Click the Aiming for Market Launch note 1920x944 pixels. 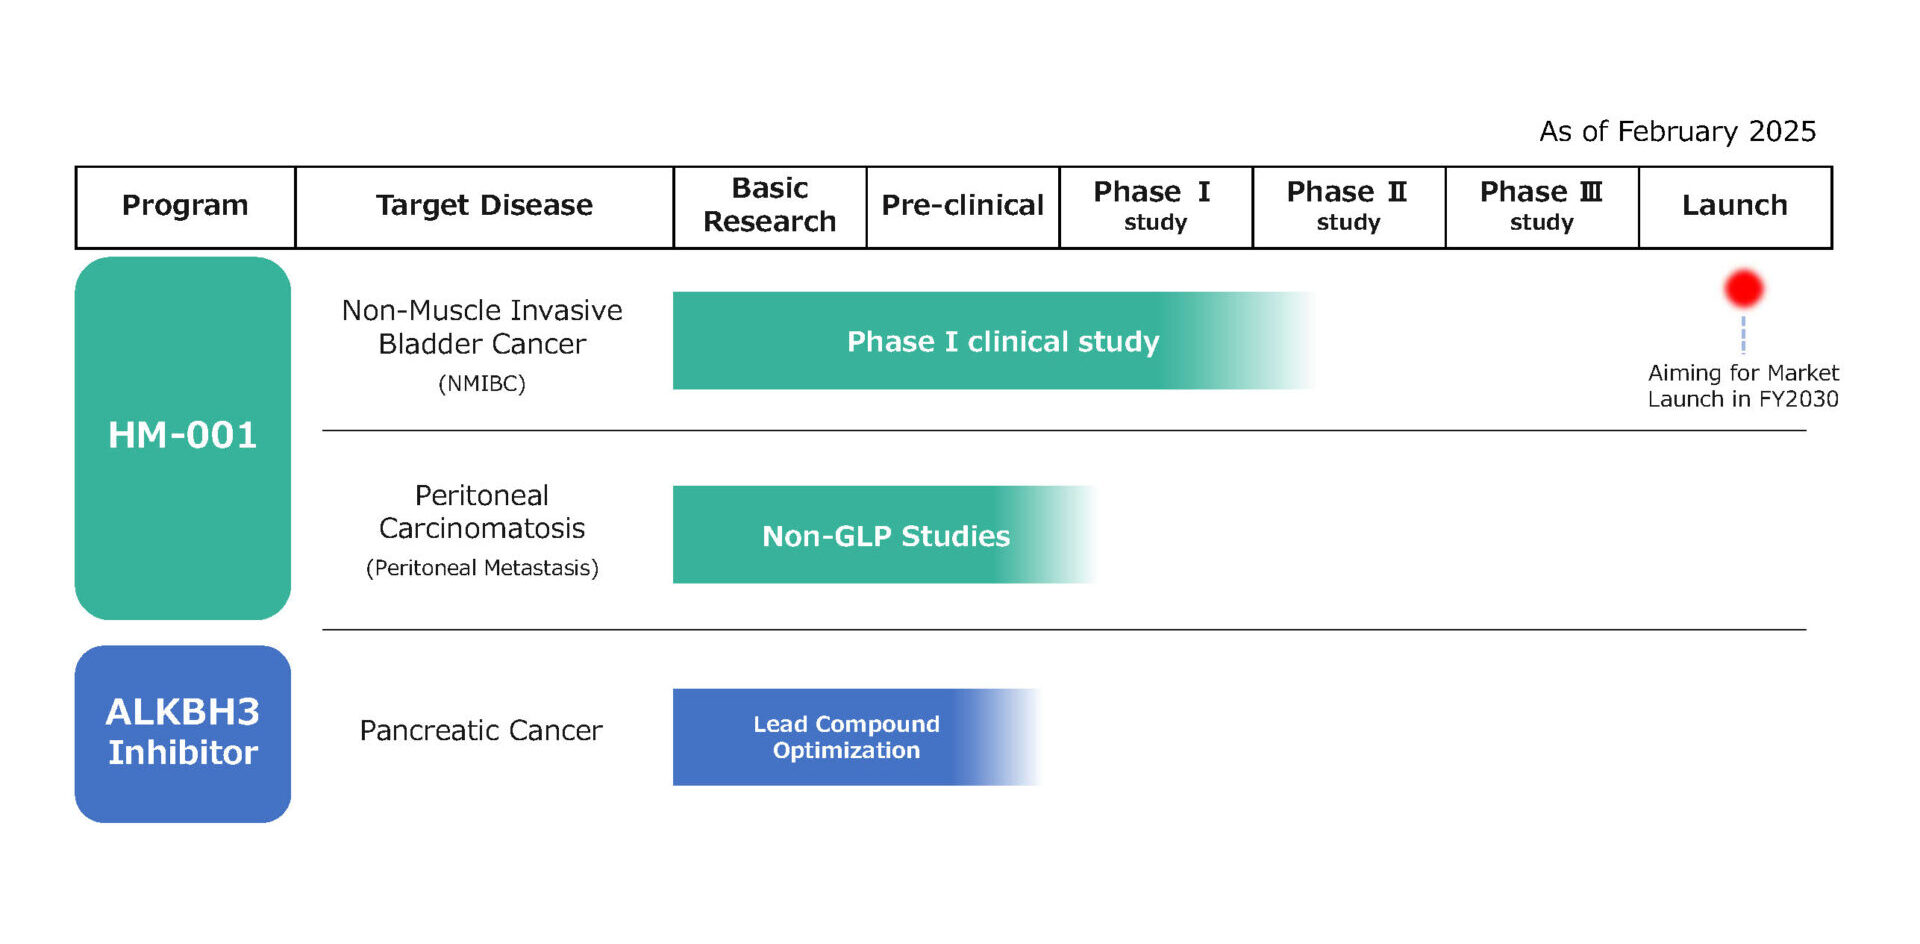click(1743, 386)
